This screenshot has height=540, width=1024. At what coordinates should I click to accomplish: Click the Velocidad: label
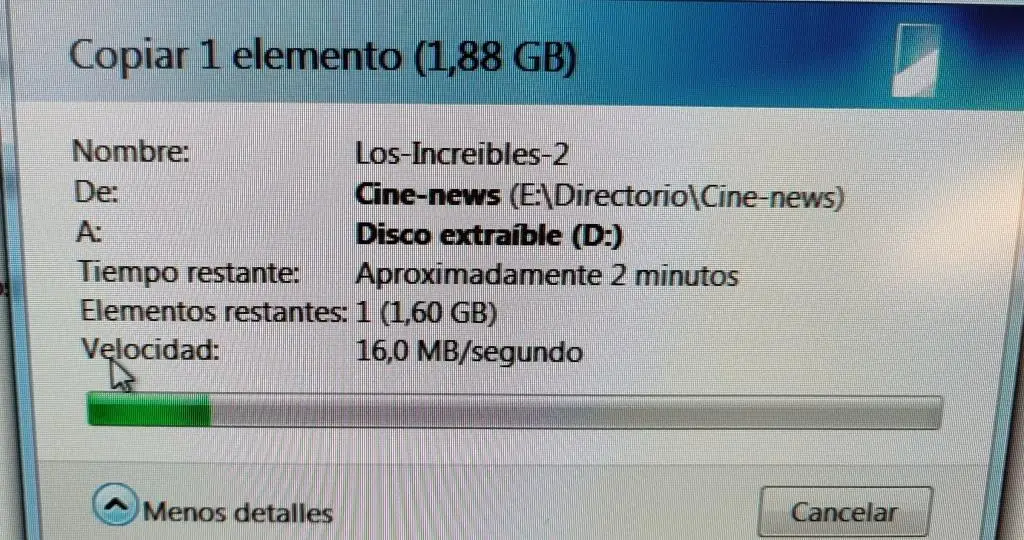pos(150,351)
